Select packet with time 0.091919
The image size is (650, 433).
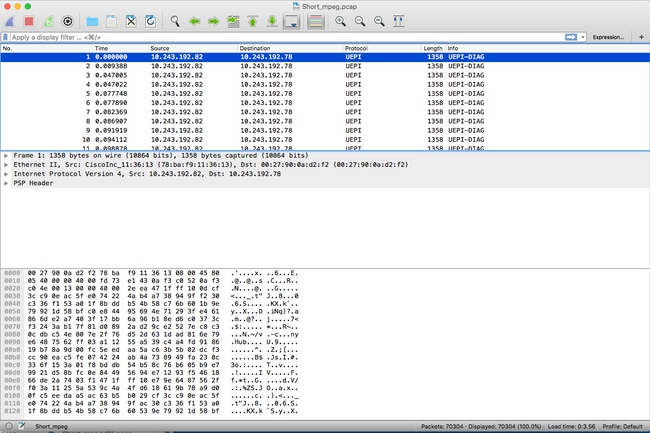tap(325, 131)
